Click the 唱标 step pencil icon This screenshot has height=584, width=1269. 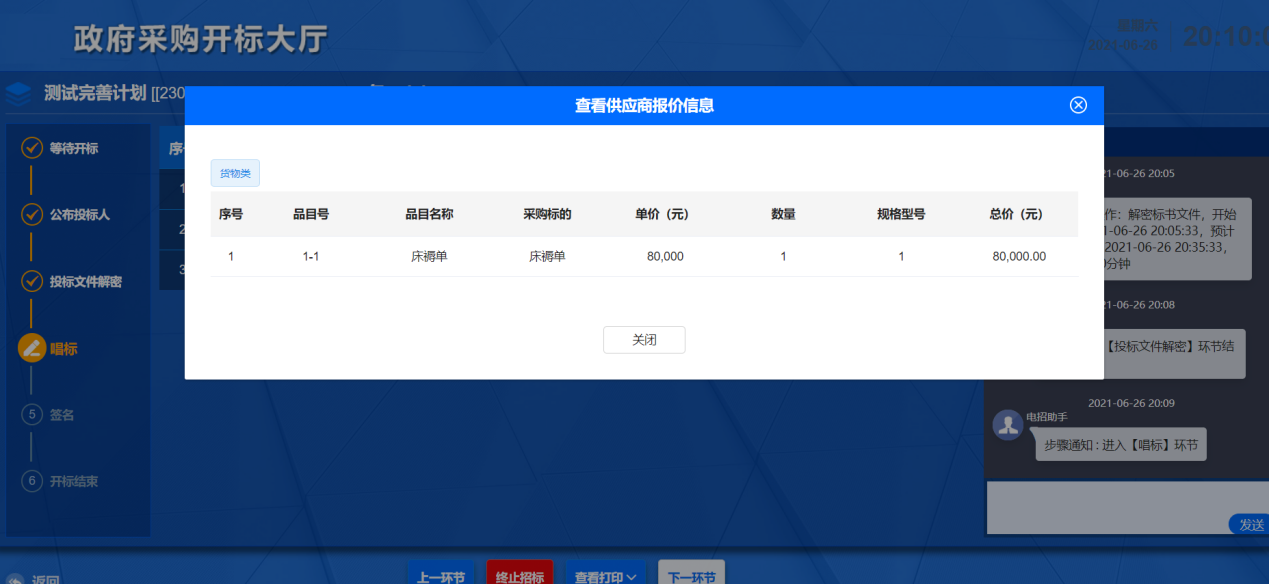click(x=32, y=348)
